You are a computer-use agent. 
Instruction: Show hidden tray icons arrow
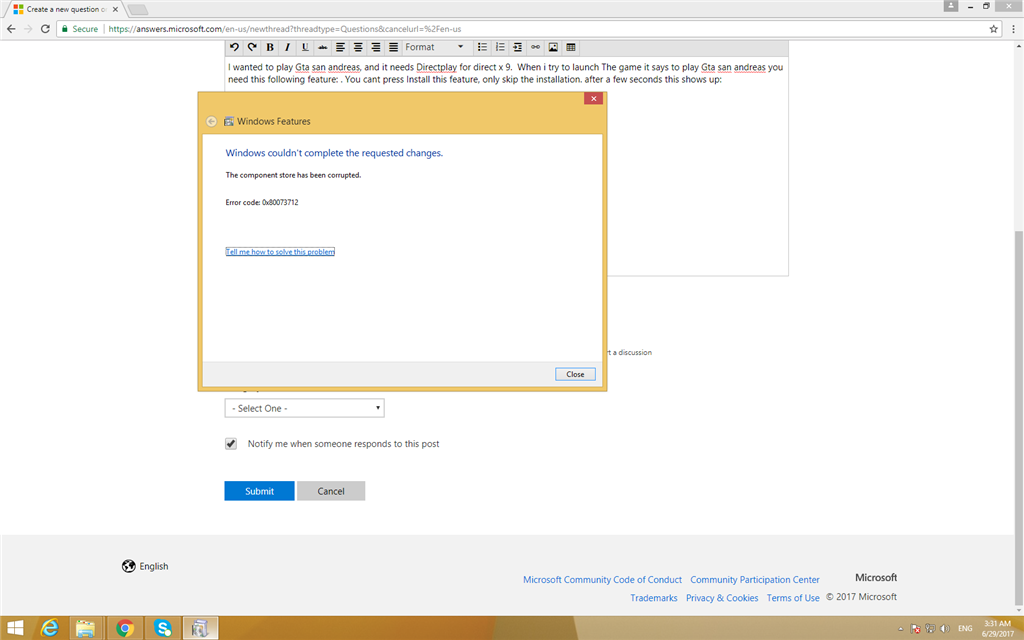(901, 629)
